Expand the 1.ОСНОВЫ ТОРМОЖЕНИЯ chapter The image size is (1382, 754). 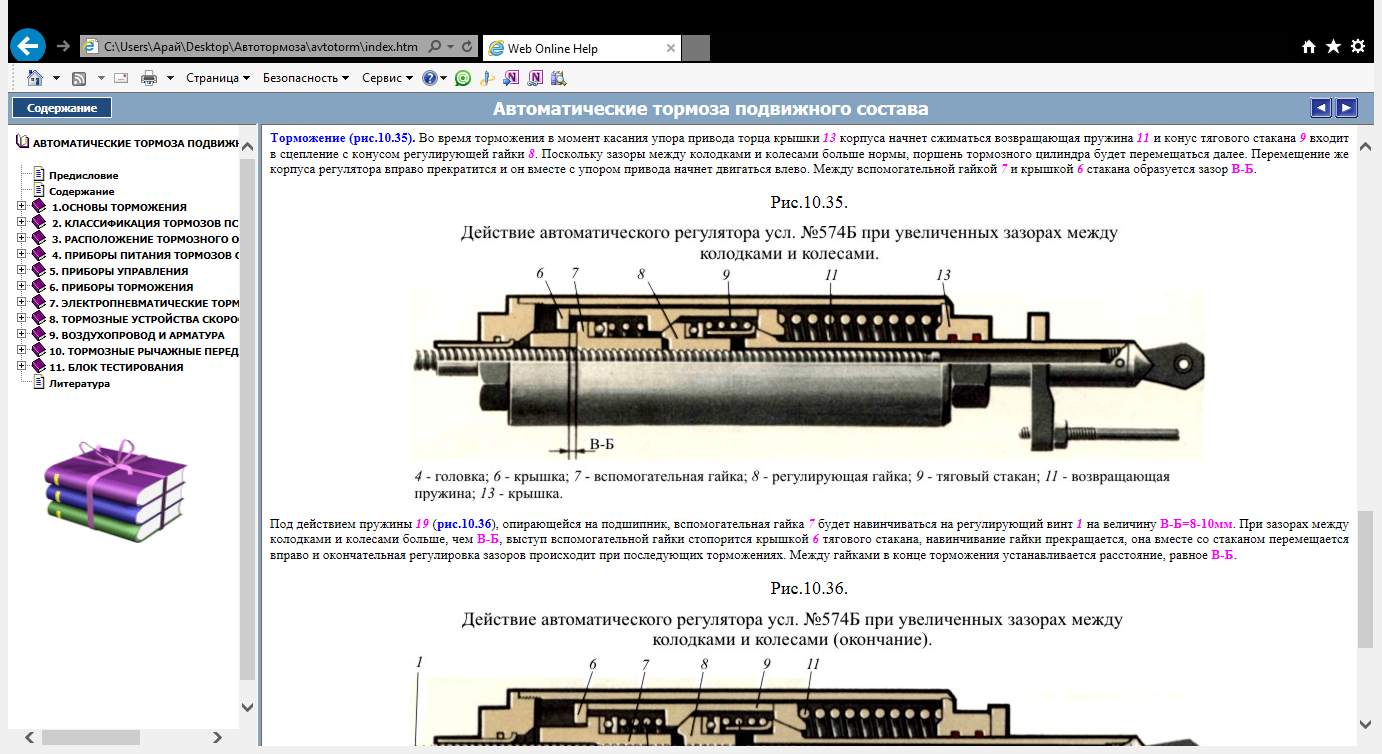(x=22, y=207)
